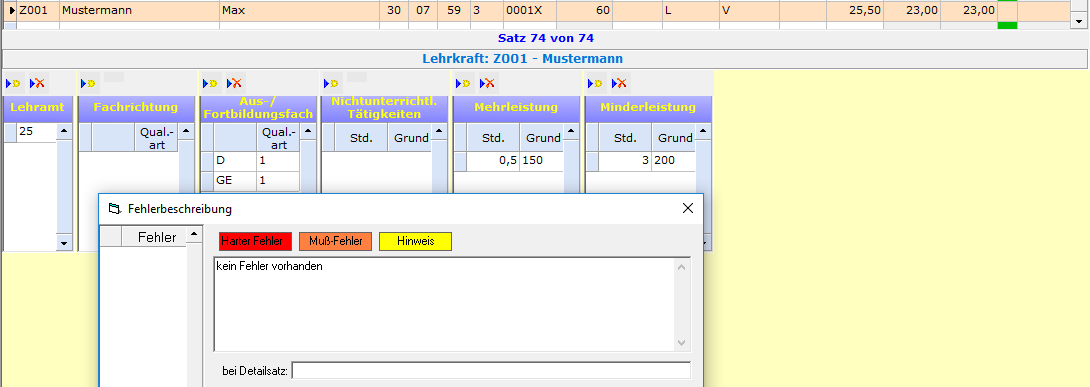
Task: Delete Aus-/Fortbildungsfach entry icon
Action: pyautogui.click(x=234, y=83)
